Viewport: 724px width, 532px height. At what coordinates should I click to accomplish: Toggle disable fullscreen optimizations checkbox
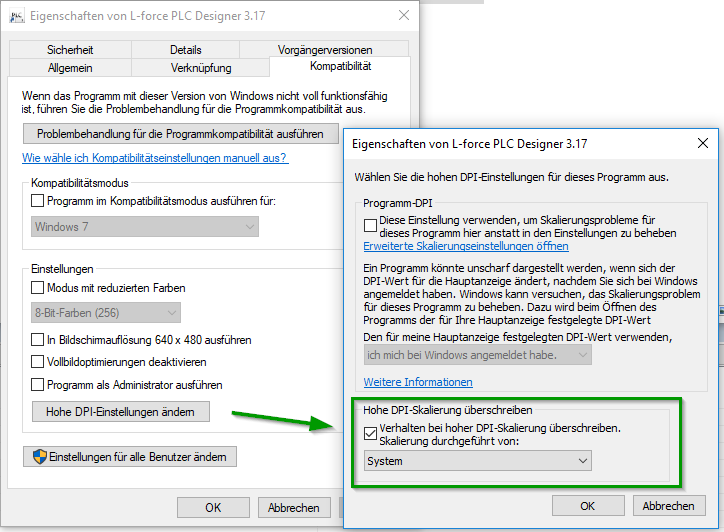tap(39, 362)
